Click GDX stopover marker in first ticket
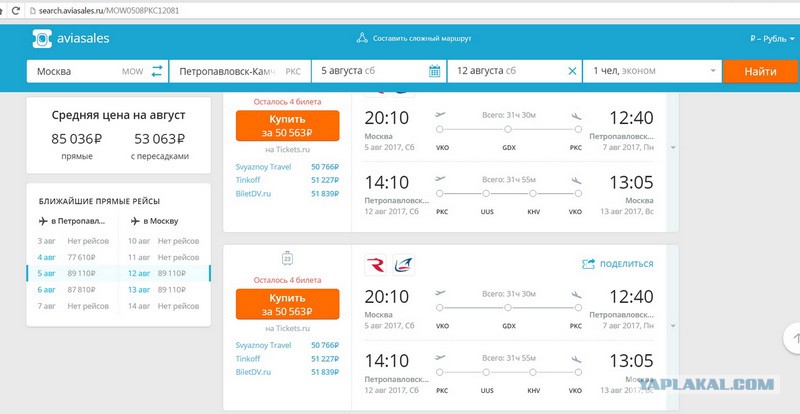This screenshot has height=414, width=800. [x=508, y=130]
